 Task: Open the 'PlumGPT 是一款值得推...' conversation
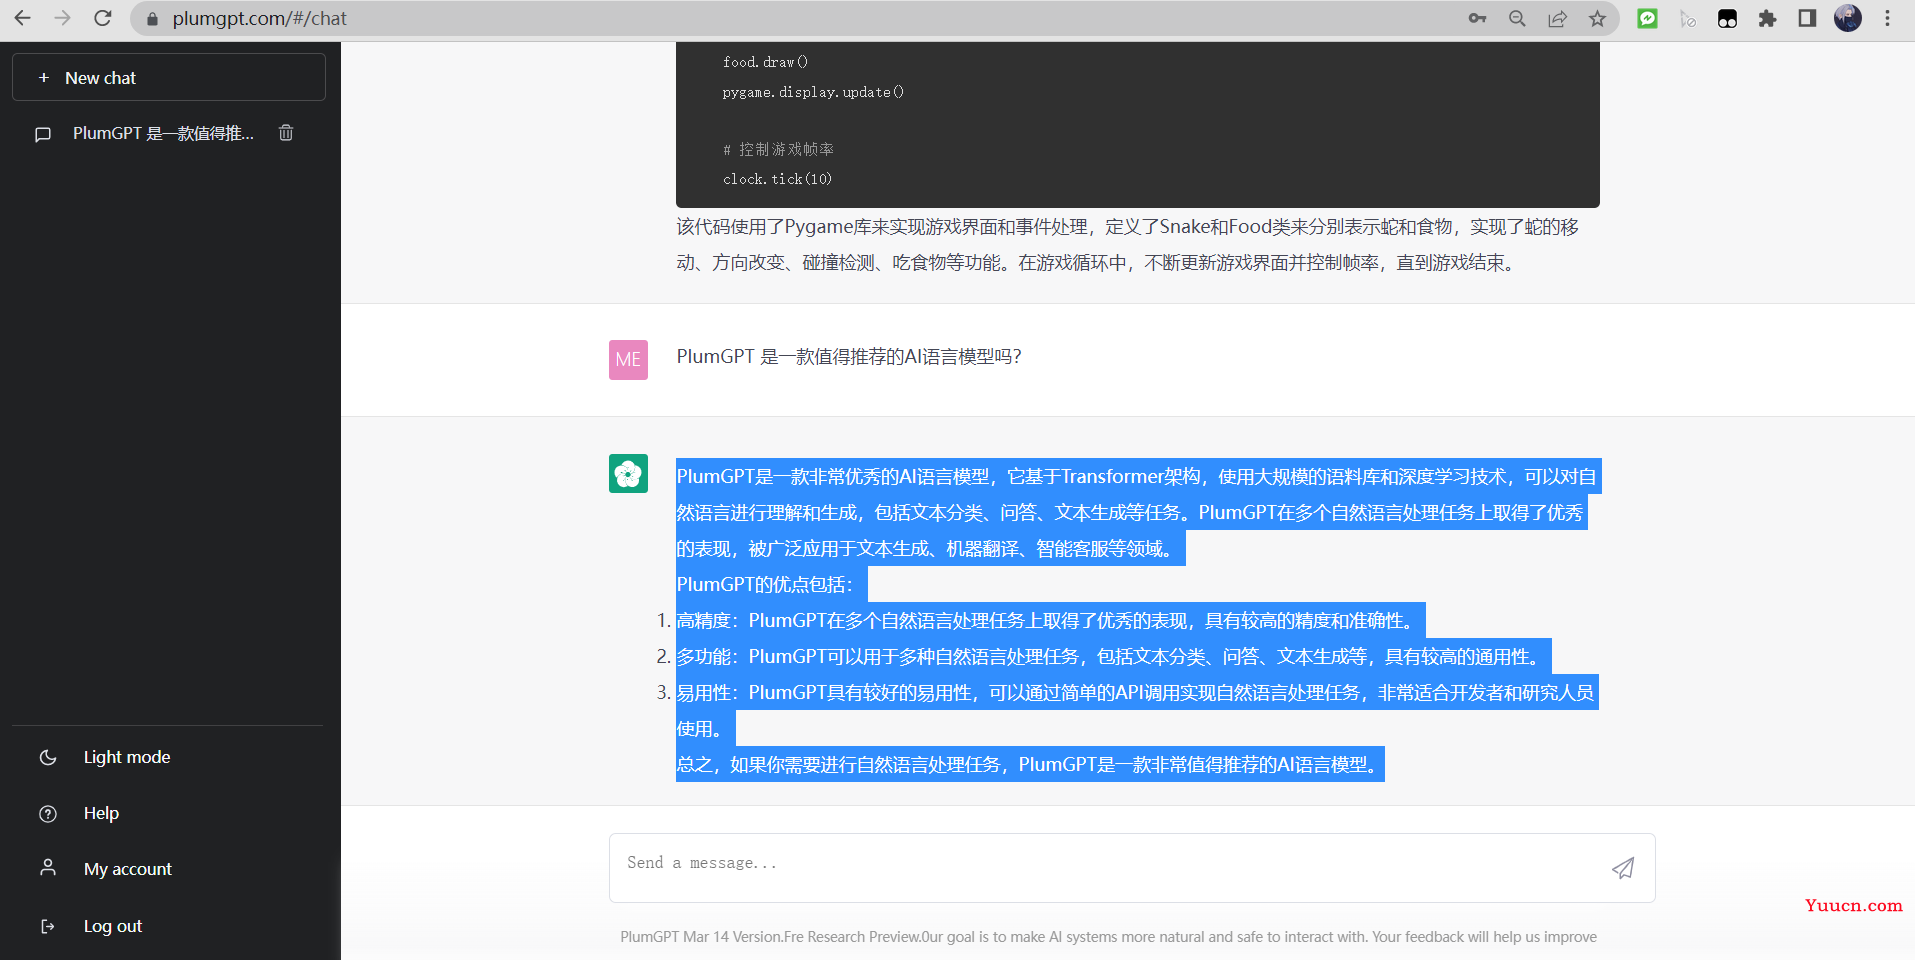click(163, 133)
